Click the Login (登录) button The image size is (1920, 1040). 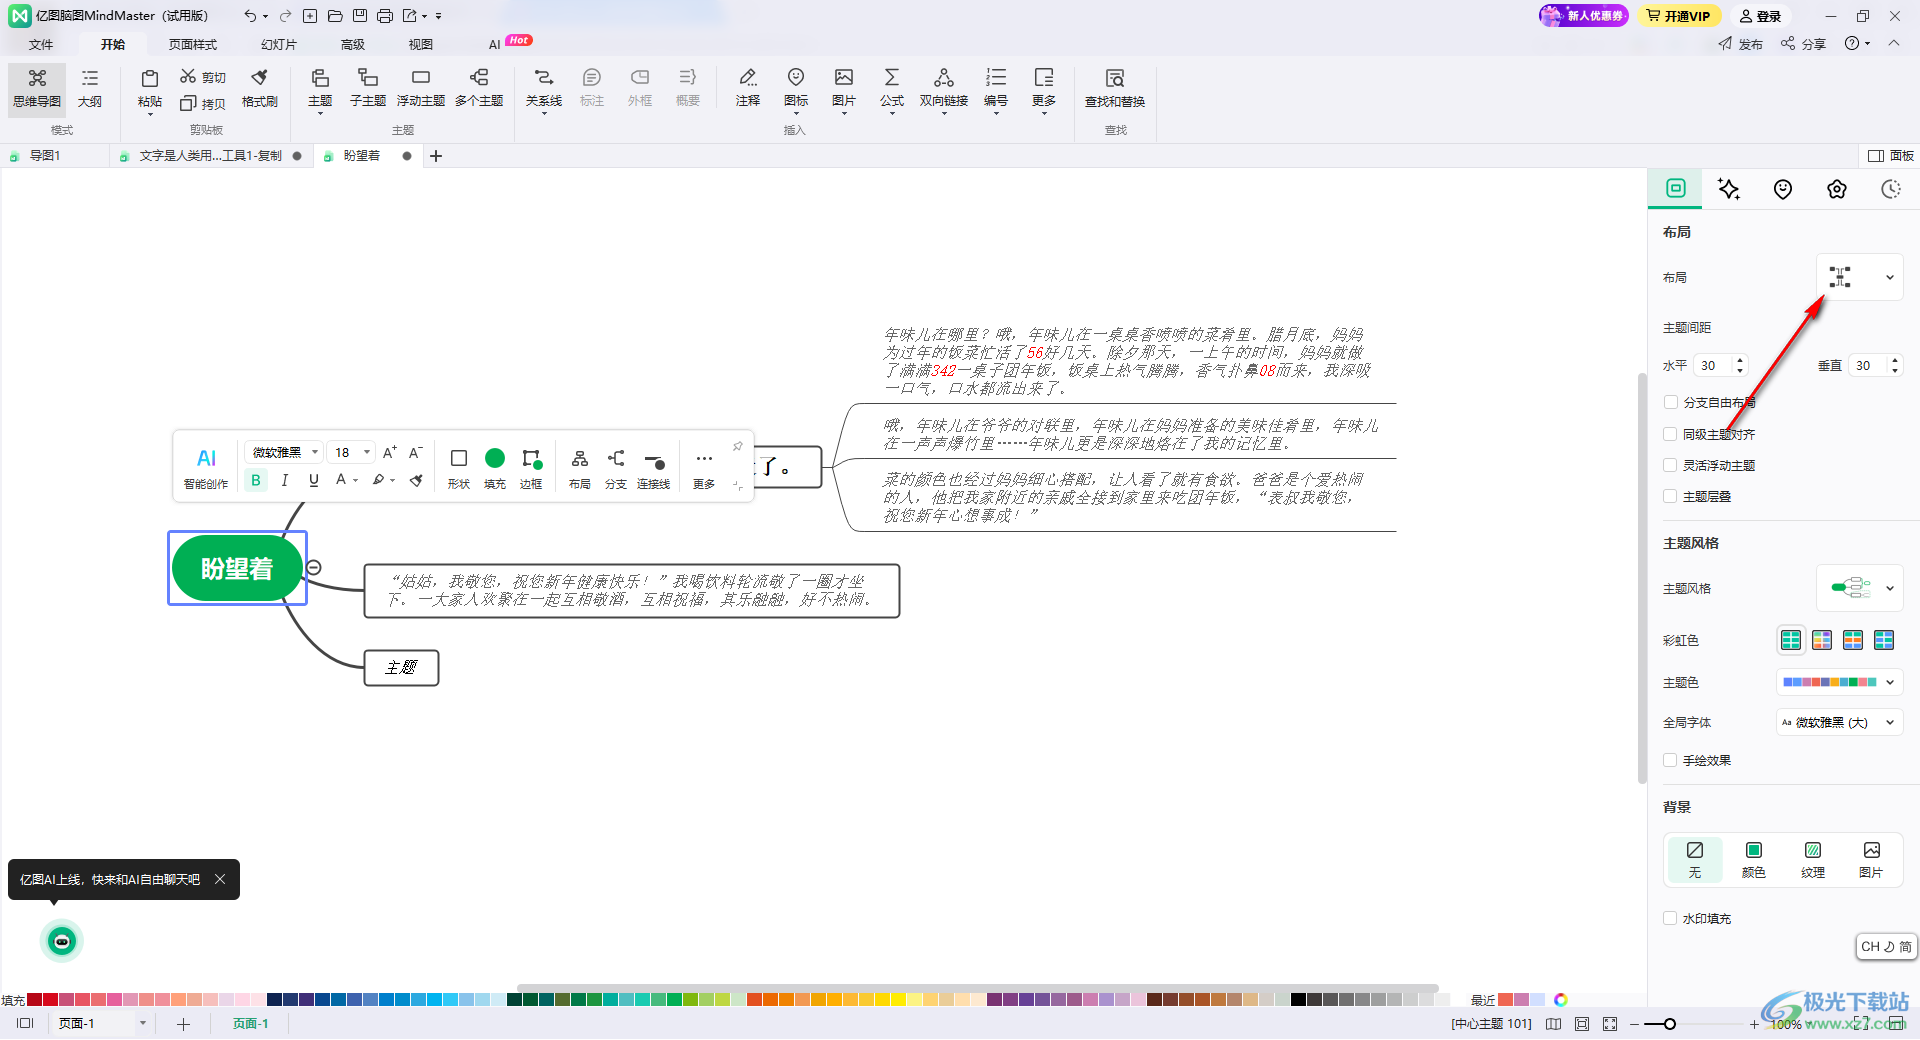point(1760,15)
